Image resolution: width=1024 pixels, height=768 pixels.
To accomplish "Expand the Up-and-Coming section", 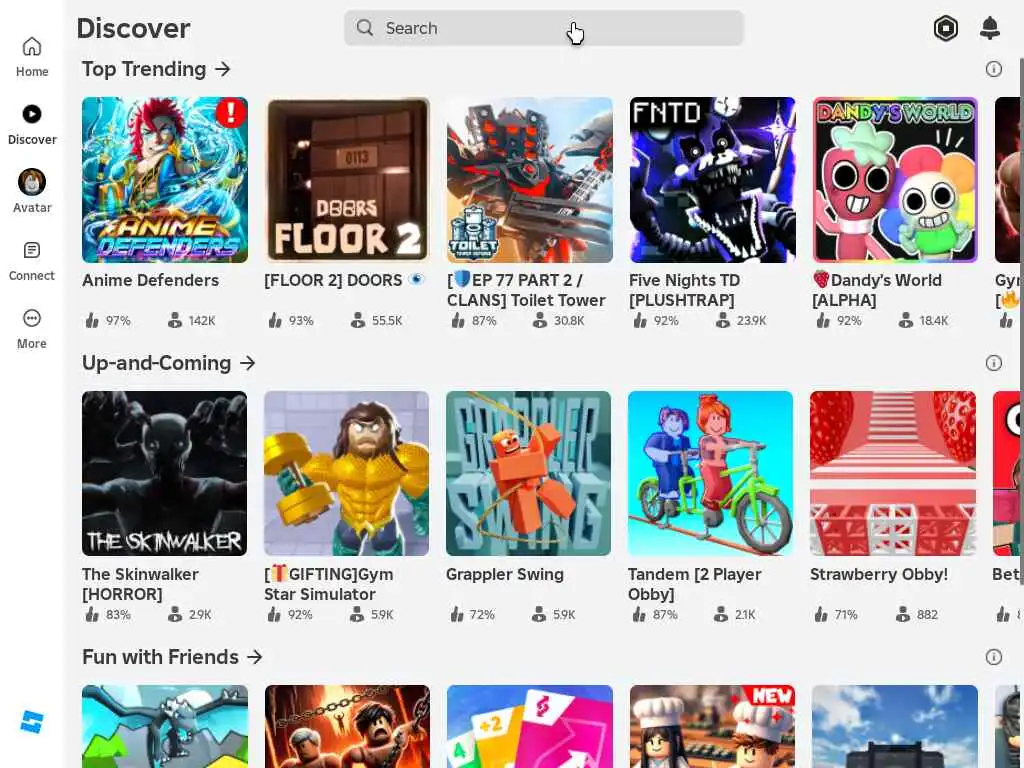I will [247, 362].
